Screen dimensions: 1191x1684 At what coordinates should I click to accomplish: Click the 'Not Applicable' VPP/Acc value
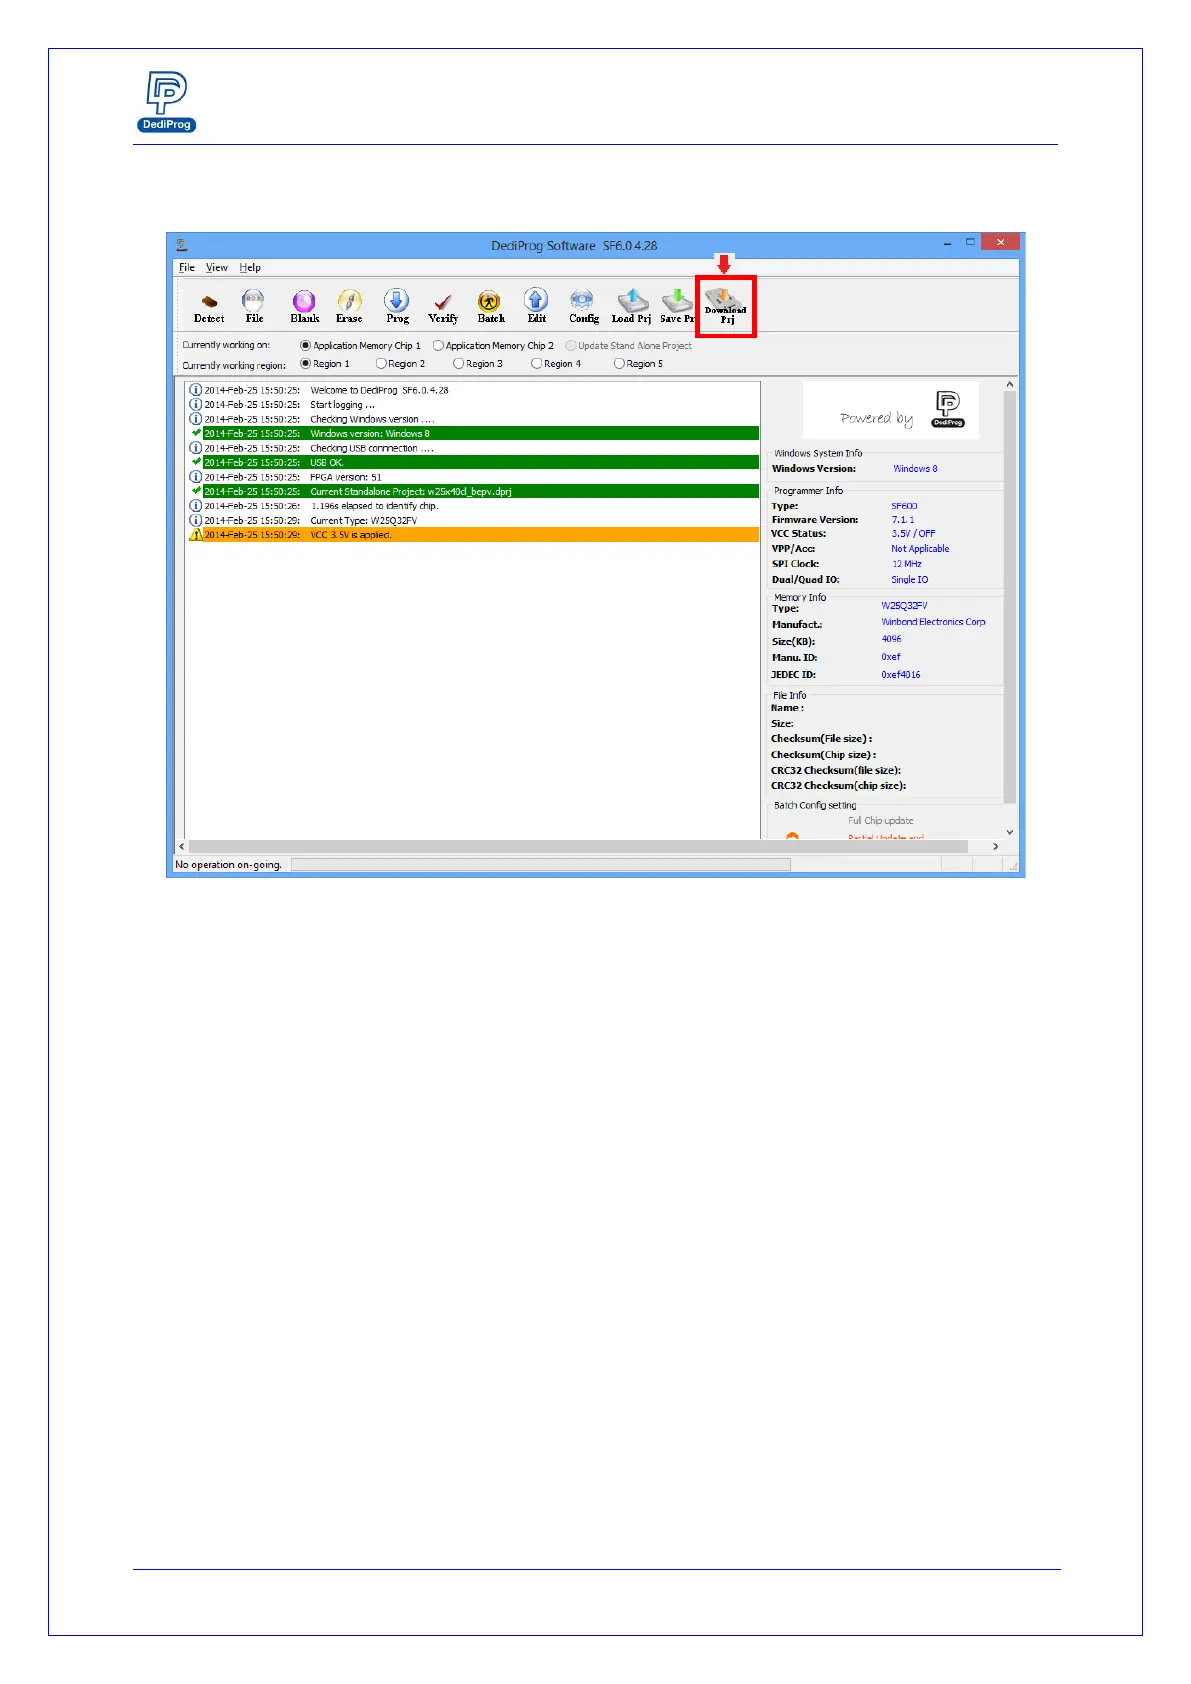tap(920, 549)
